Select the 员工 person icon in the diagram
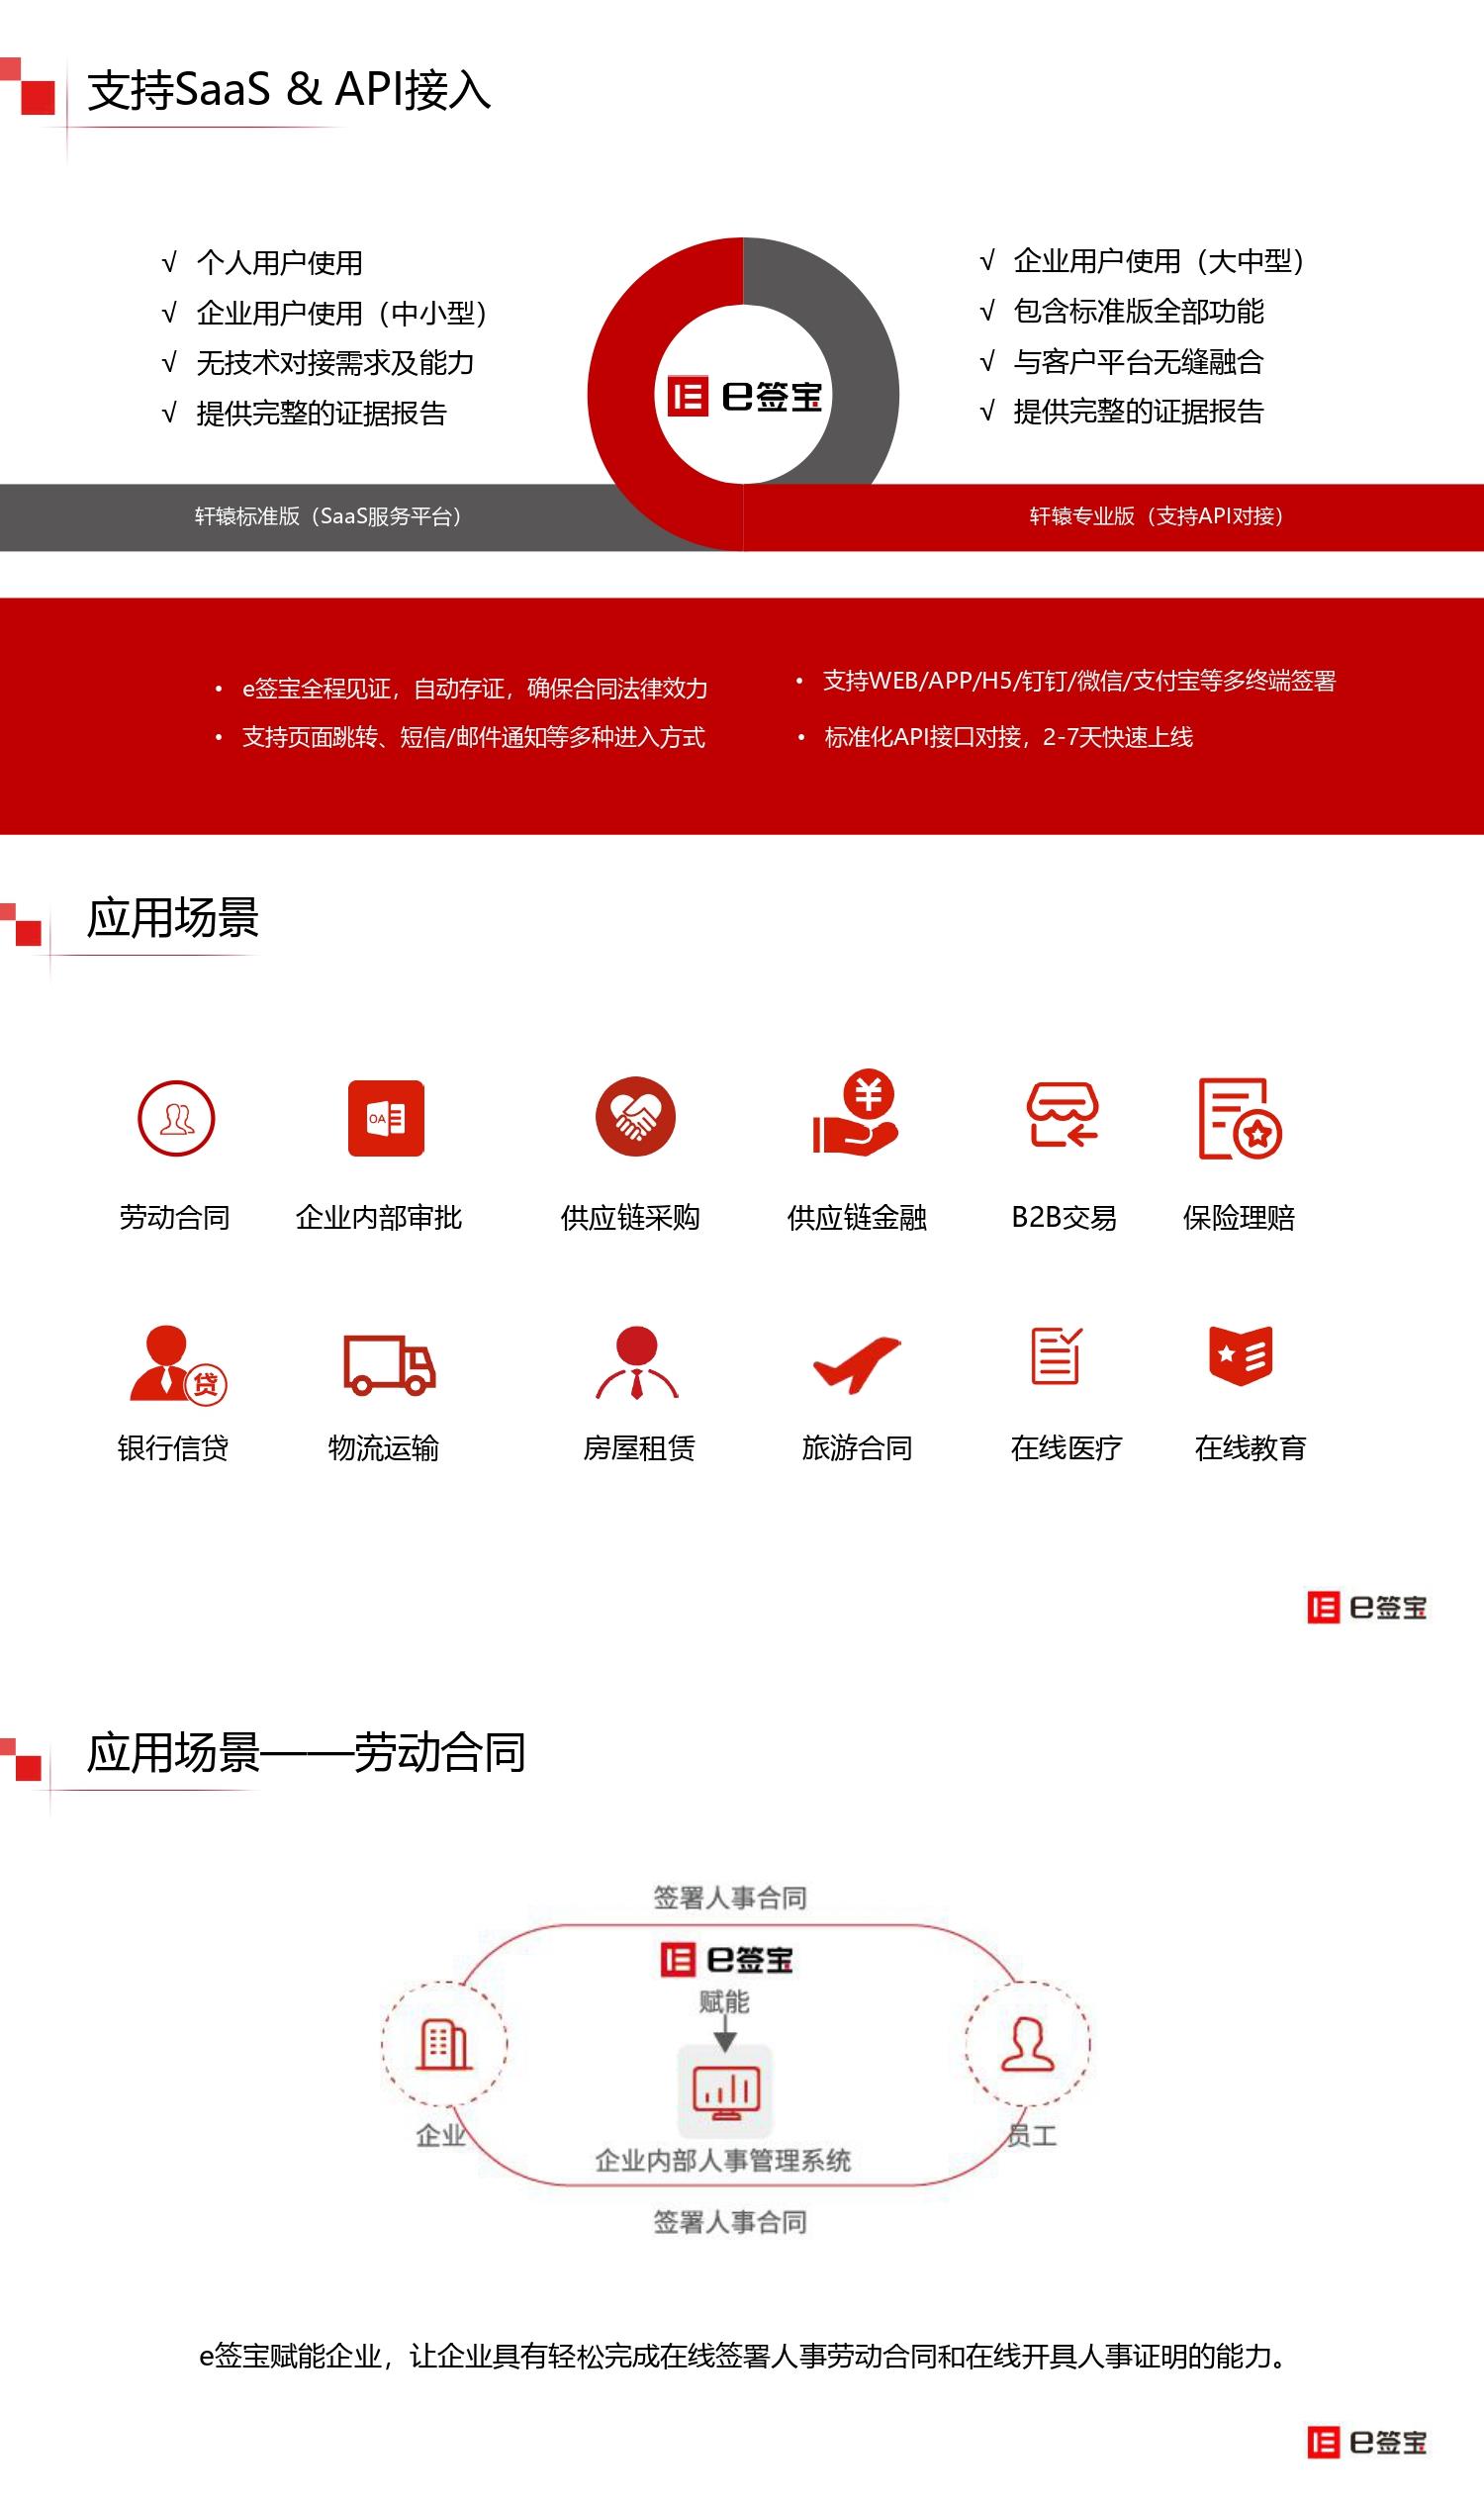 click(x=1028, y=2044)
